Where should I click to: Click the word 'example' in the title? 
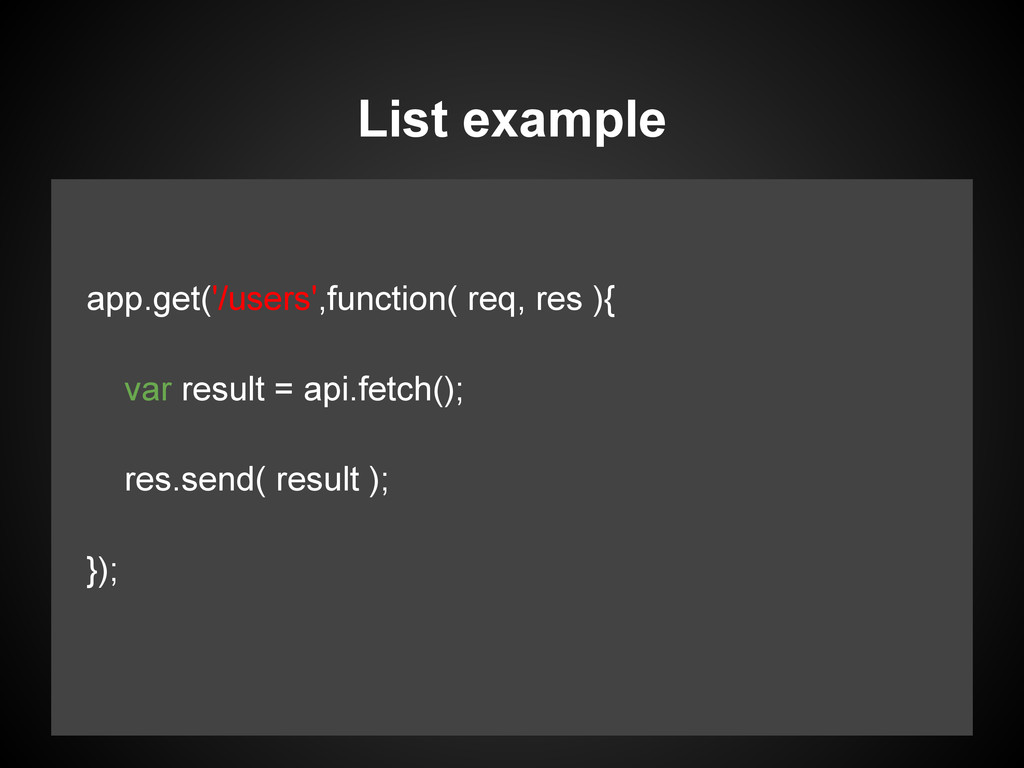(x=564, y=122)
